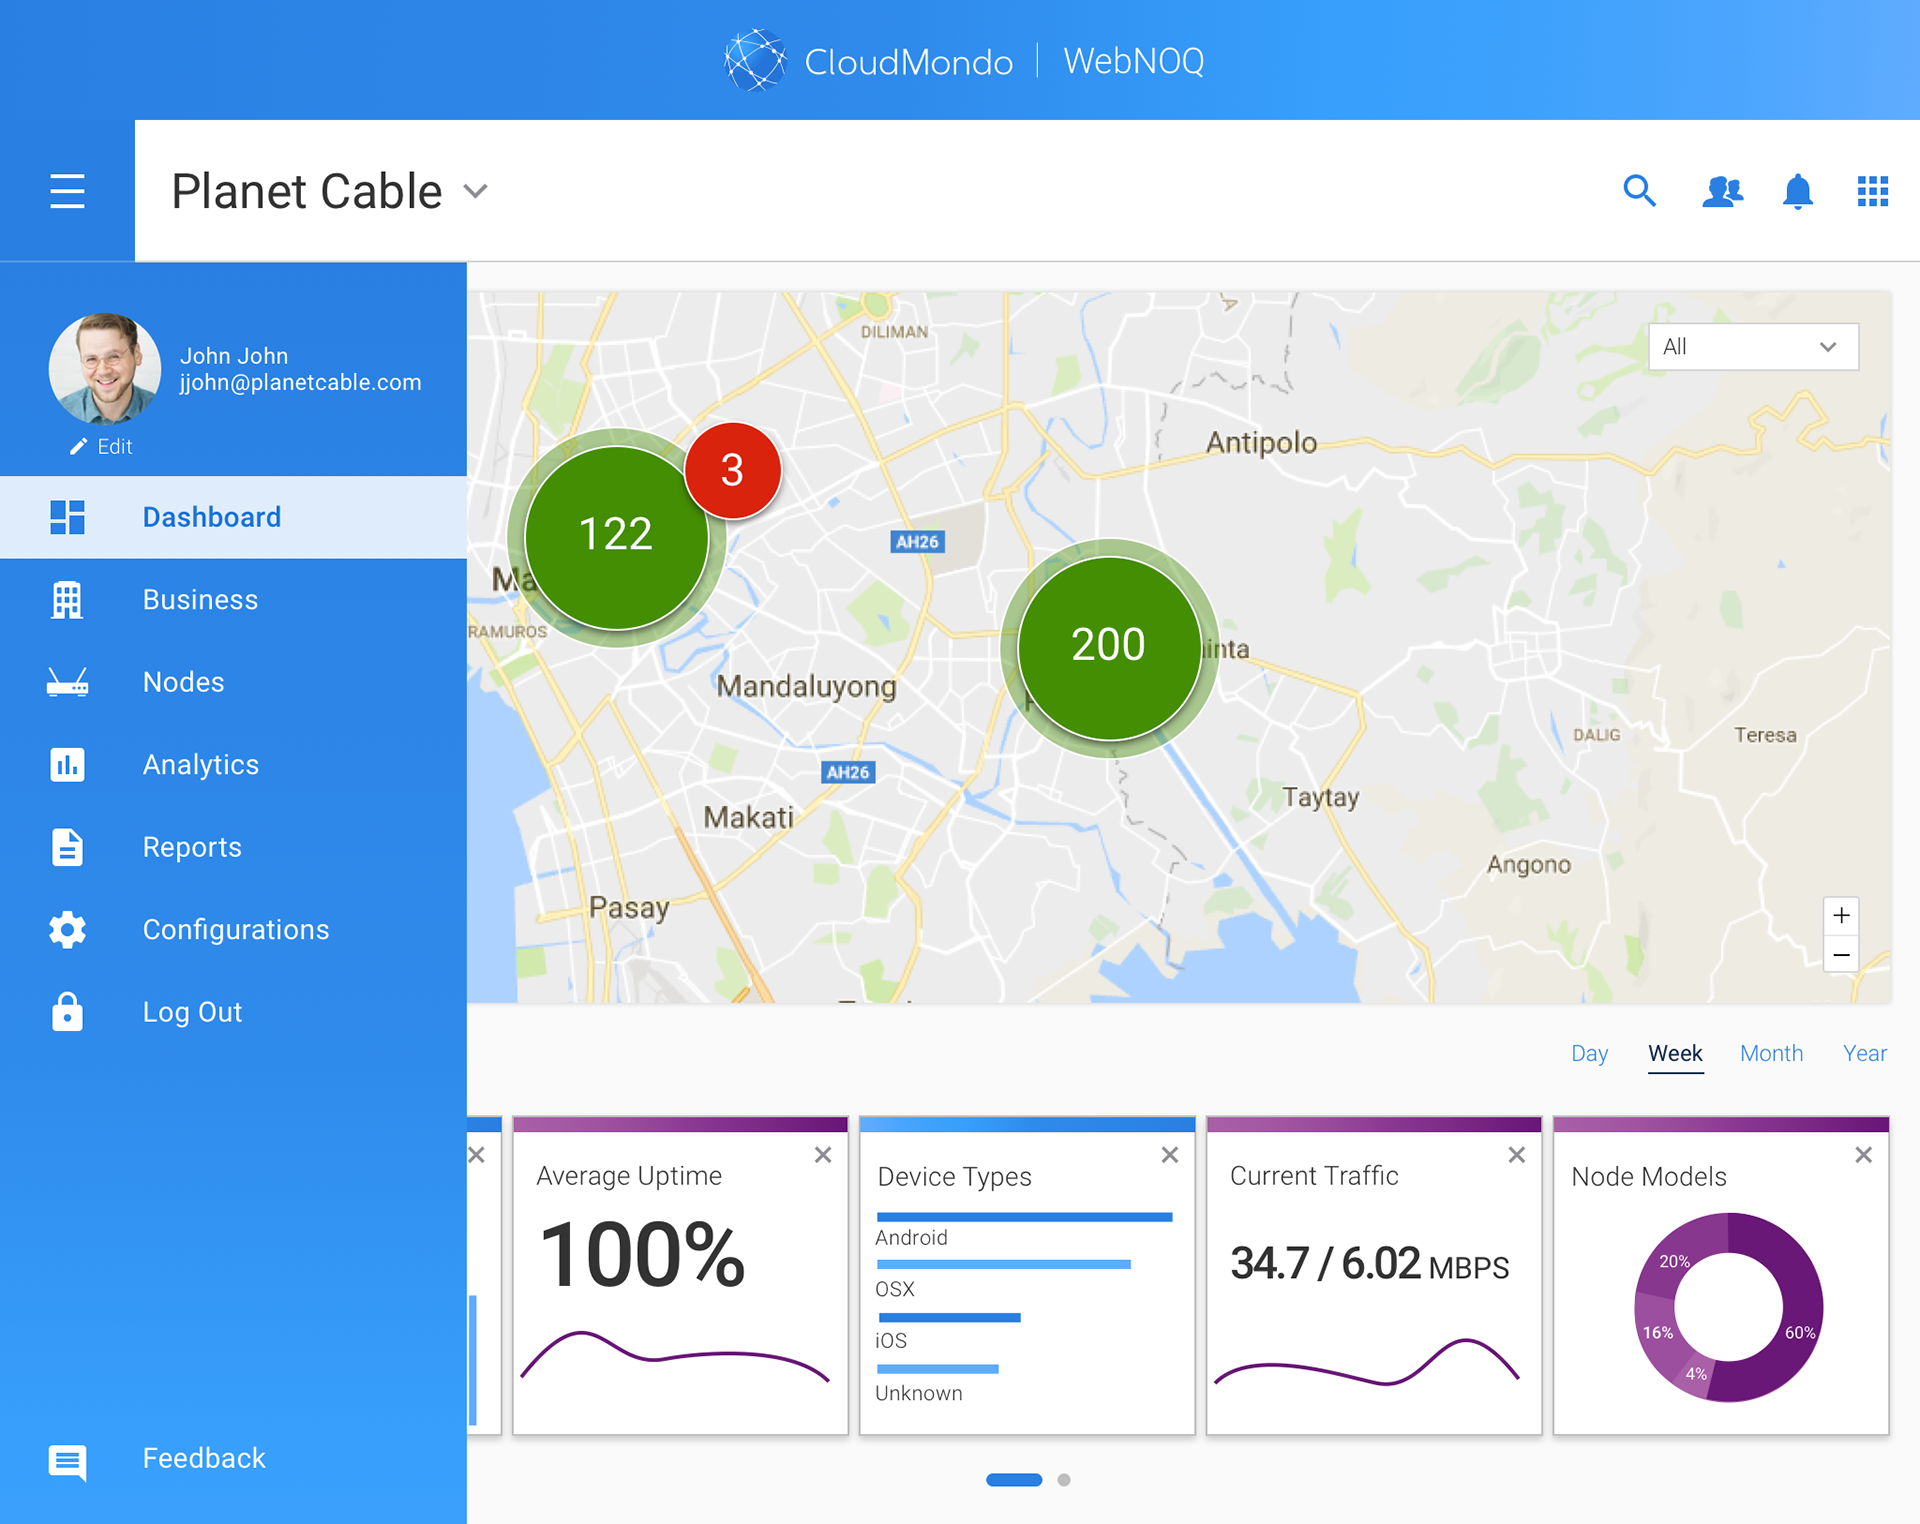Switch to the Month tab
Screen dimensions: 1920x1524
click(1771, 1053)
